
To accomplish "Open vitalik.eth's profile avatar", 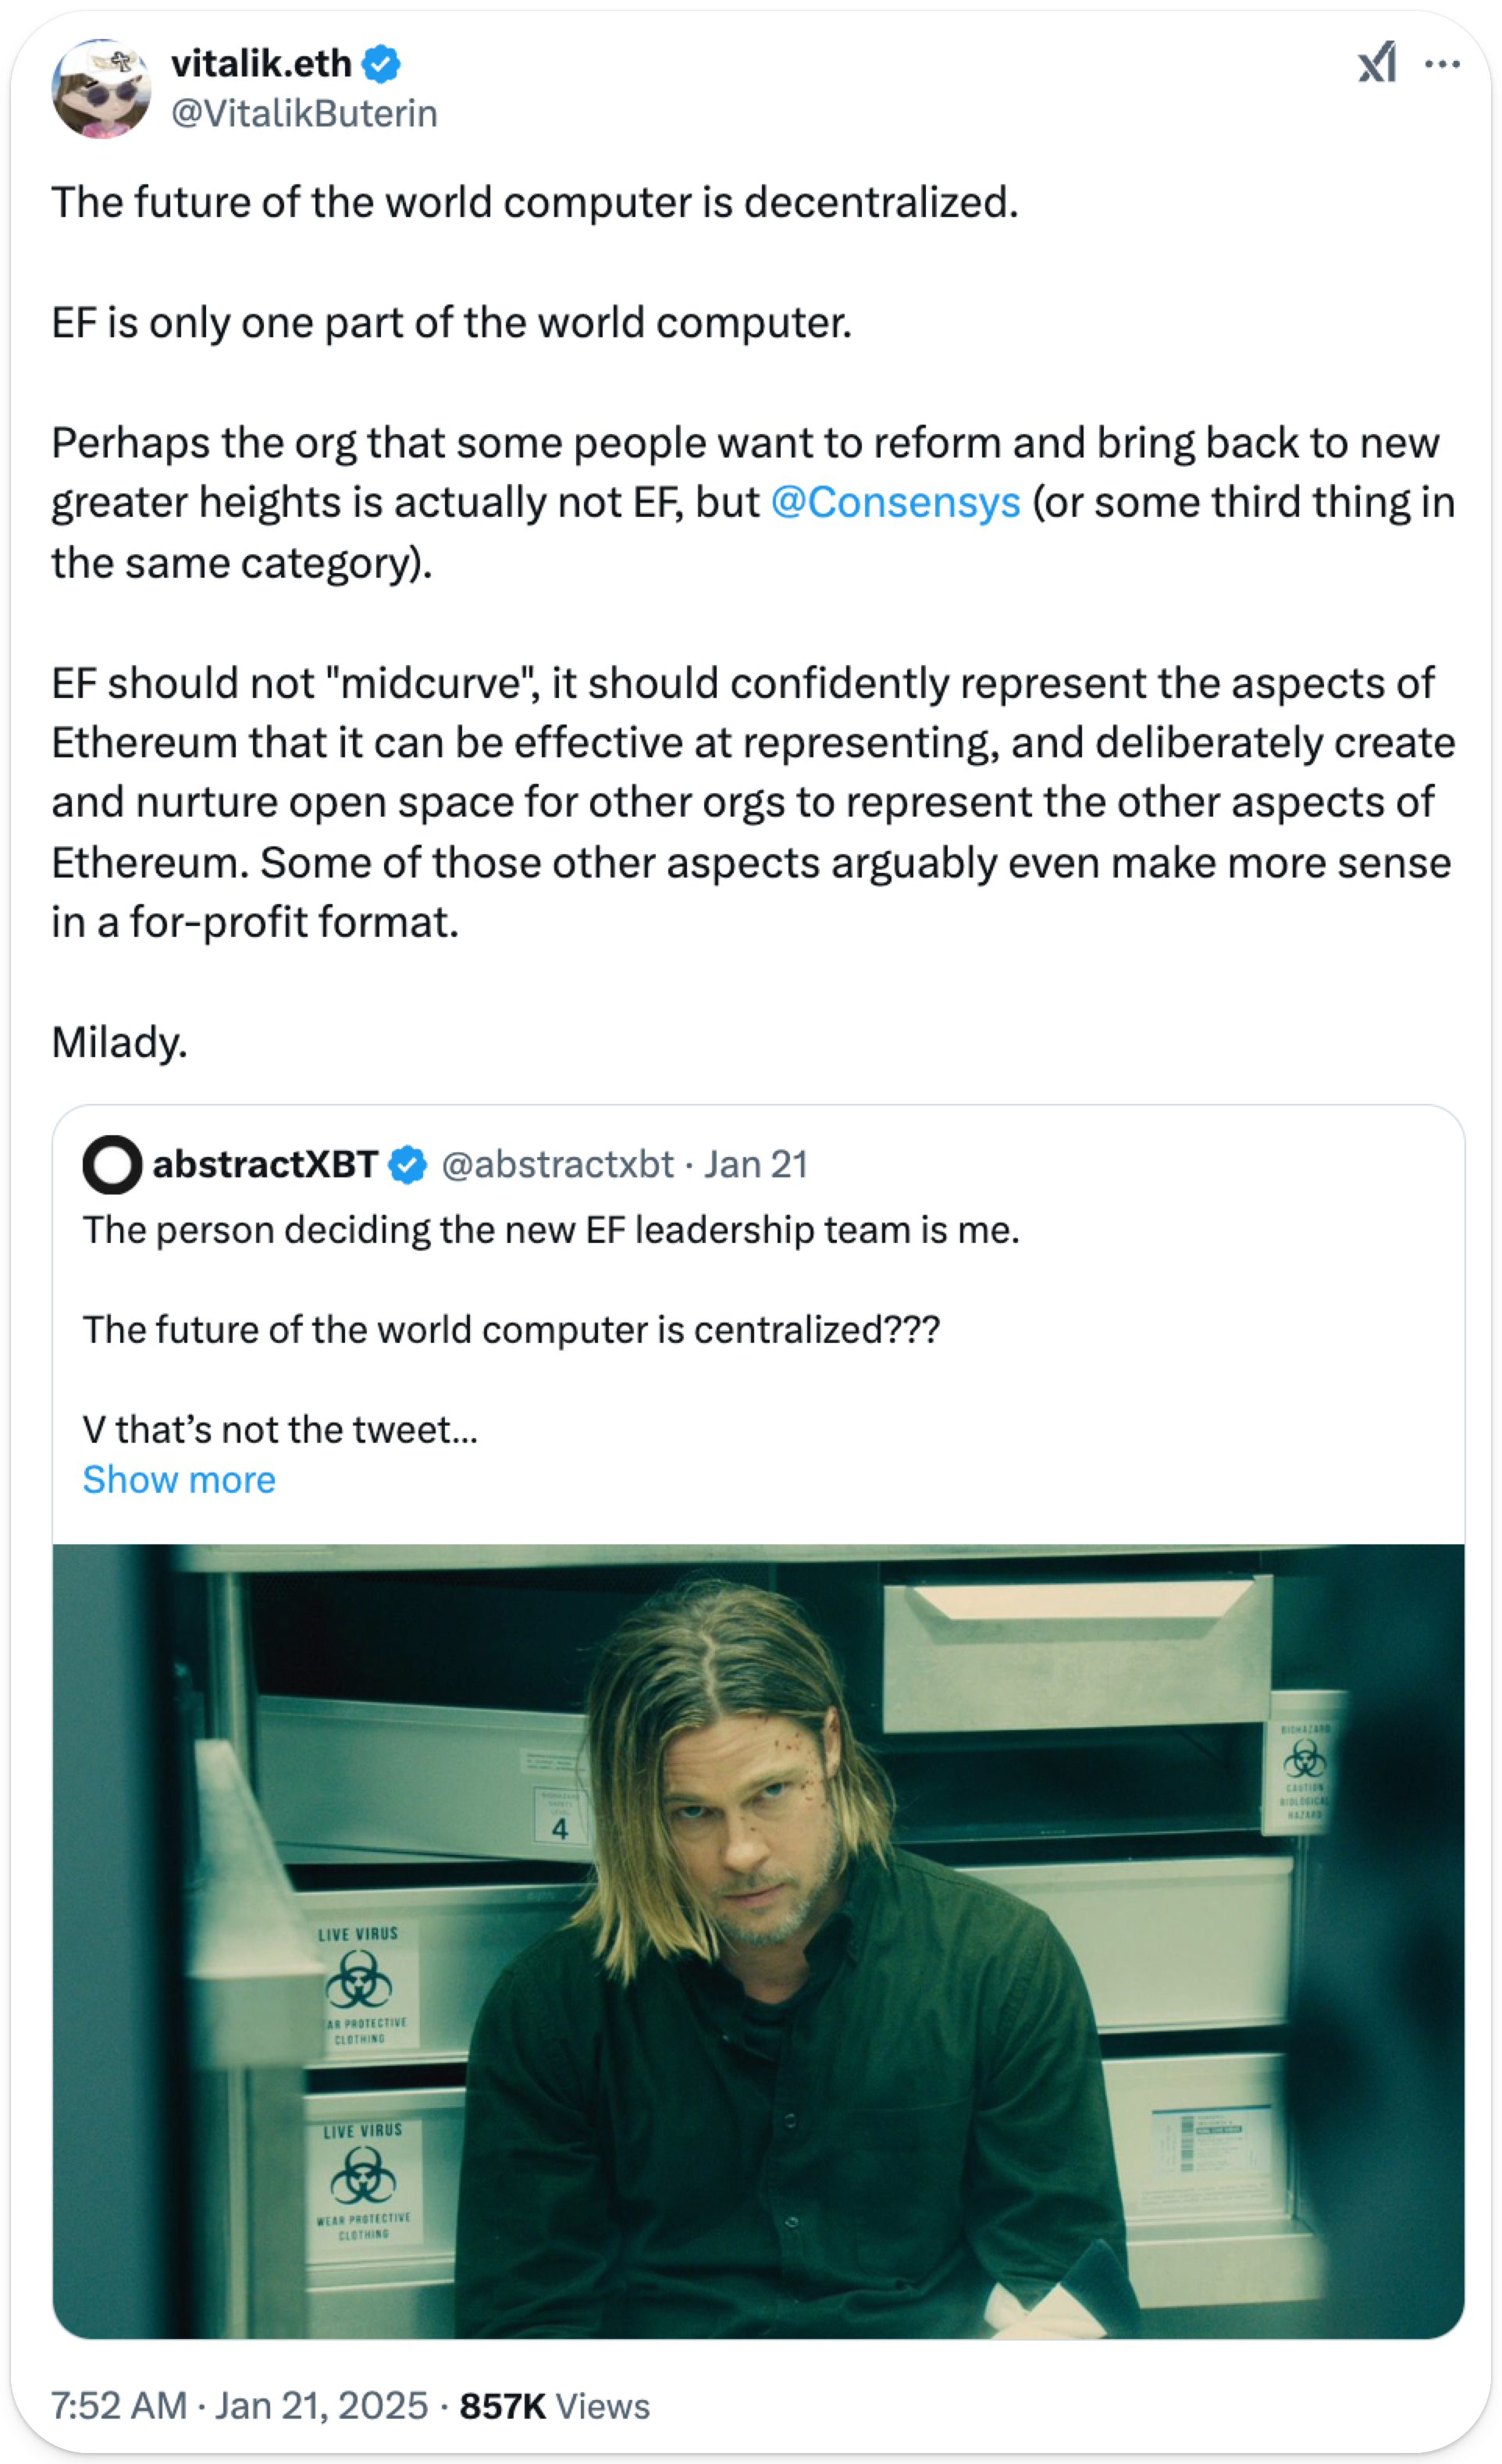I will coord(101,89).
